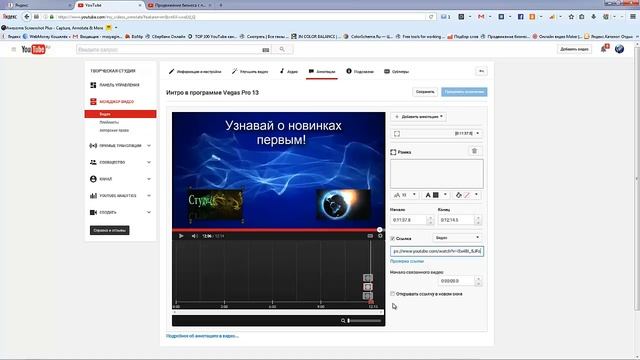Click the Upload video (Добавить видео) button

(x=574, y=49)
